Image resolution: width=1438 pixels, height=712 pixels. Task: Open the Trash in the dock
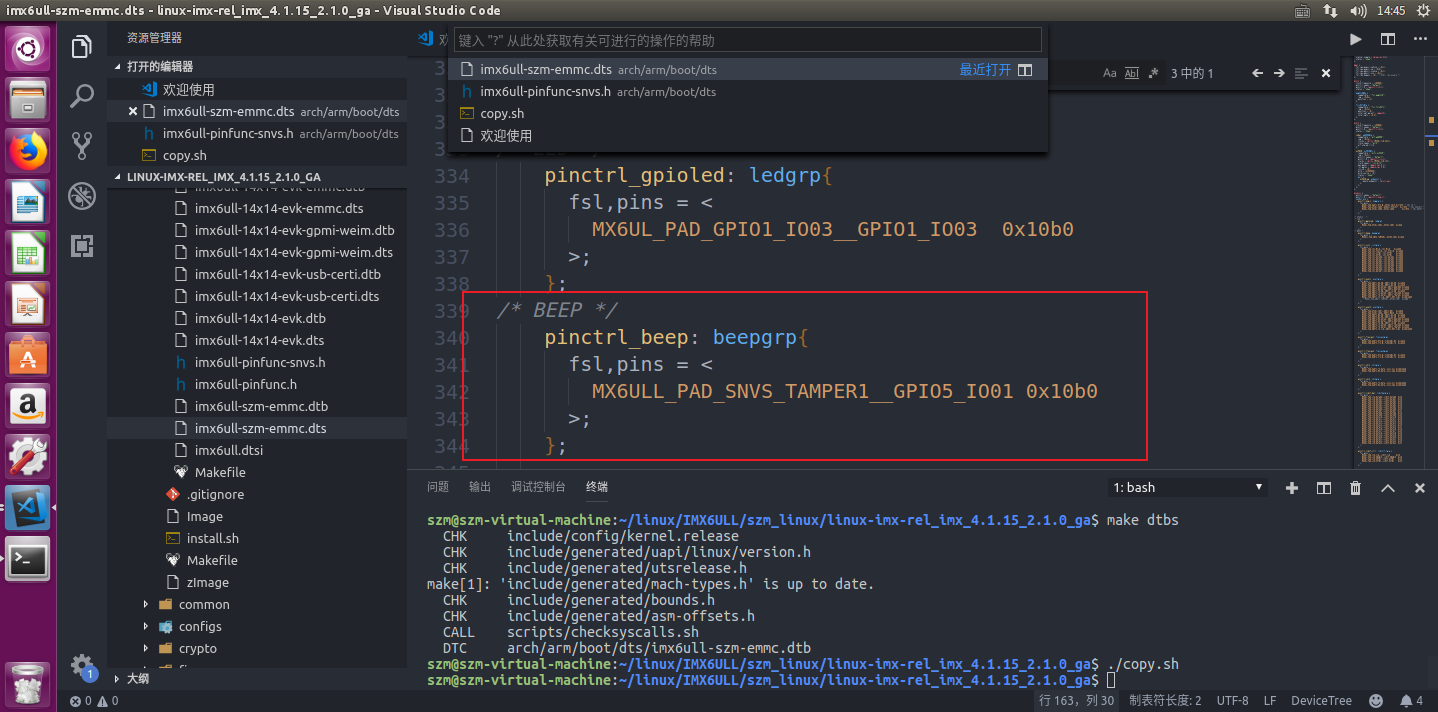tap(28, 685)
